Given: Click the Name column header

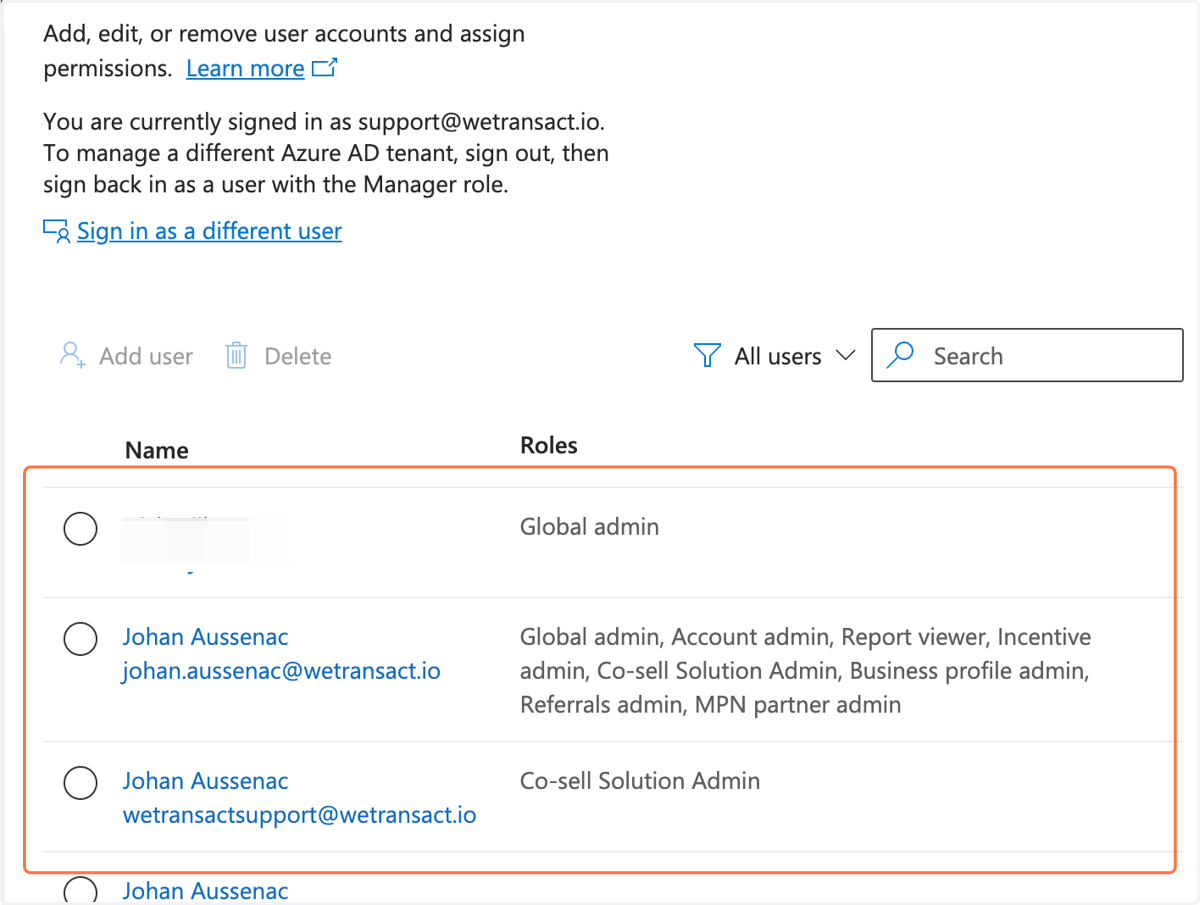Looking at the screenshot, I should pos(157,450).
